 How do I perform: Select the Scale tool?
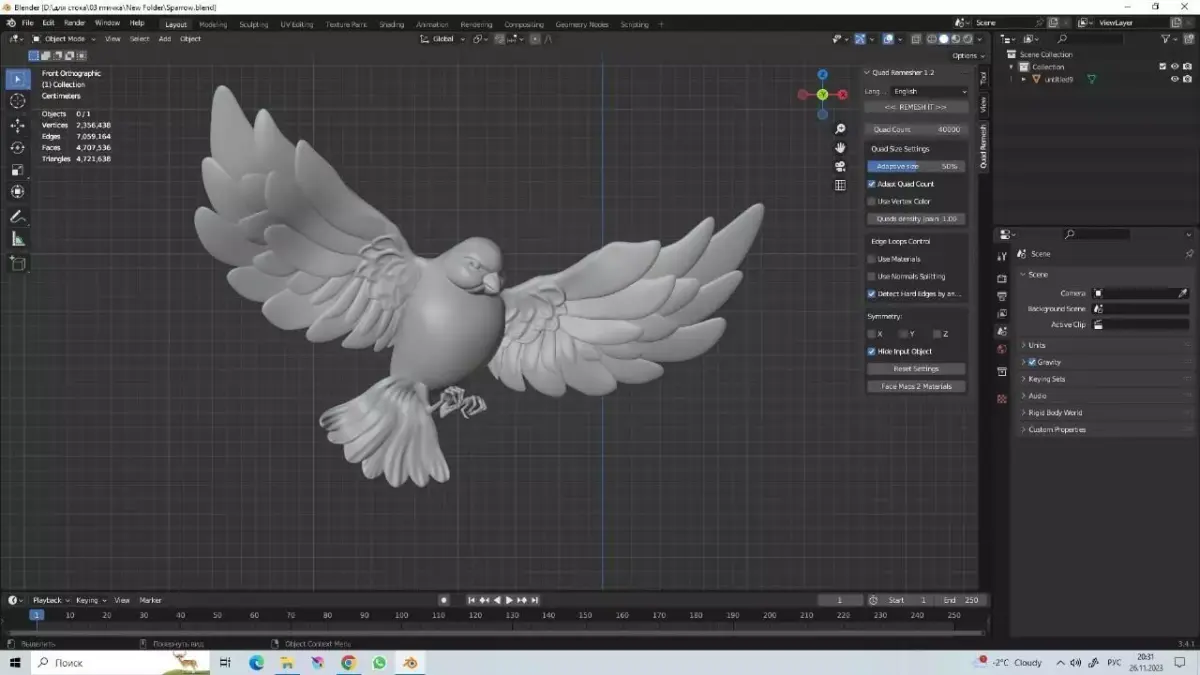(x=18, y=169)
